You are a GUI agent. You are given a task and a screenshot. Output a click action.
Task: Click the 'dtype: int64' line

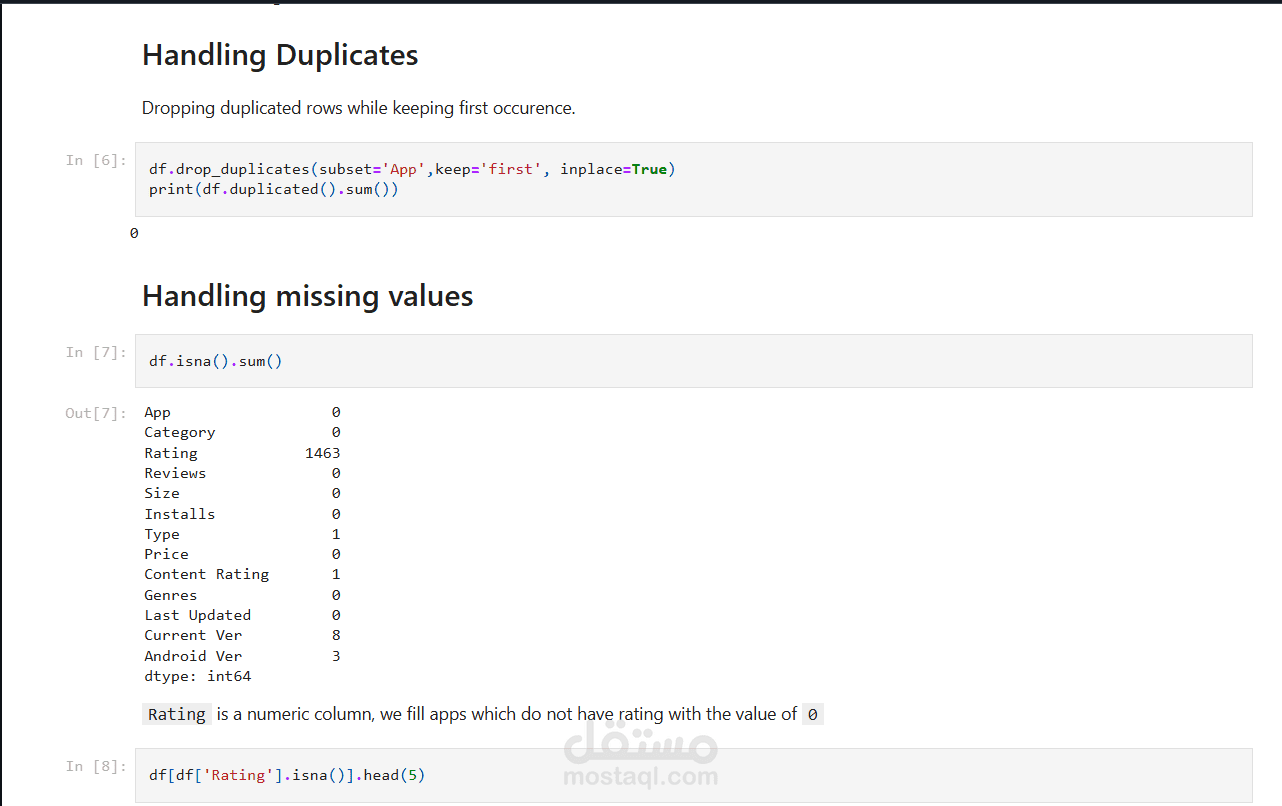click(198, 676)
